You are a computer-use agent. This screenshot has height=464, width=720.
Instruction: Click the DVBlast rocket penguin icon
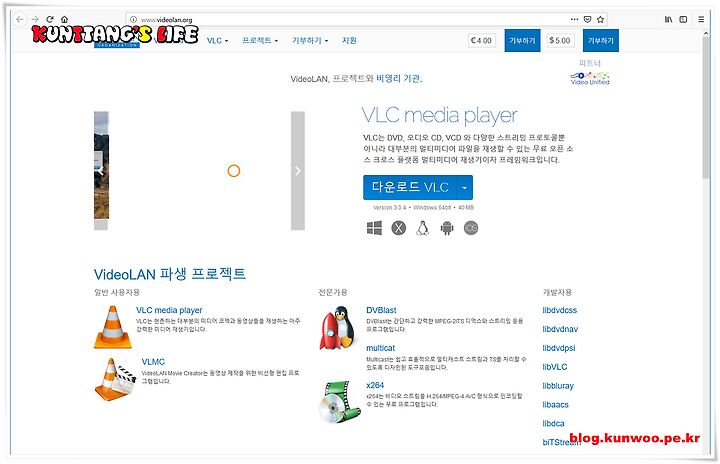click(x=338, y=328)
